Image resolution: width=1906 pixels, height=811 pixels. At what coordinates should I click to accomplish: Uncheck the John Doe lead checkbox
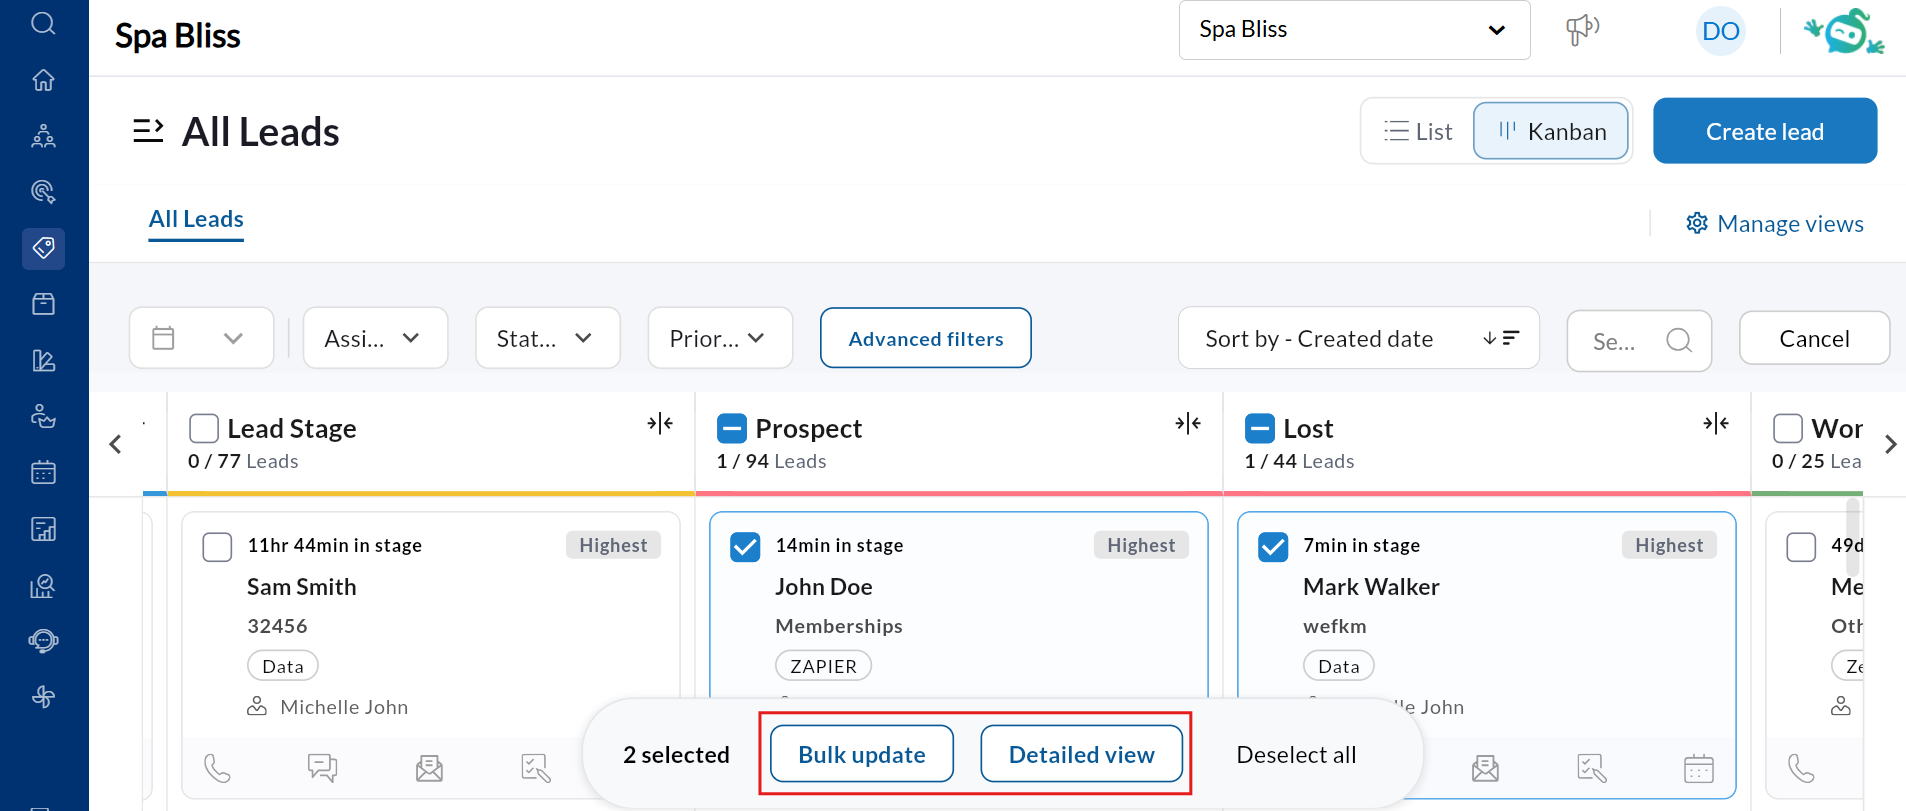[745, 547]
